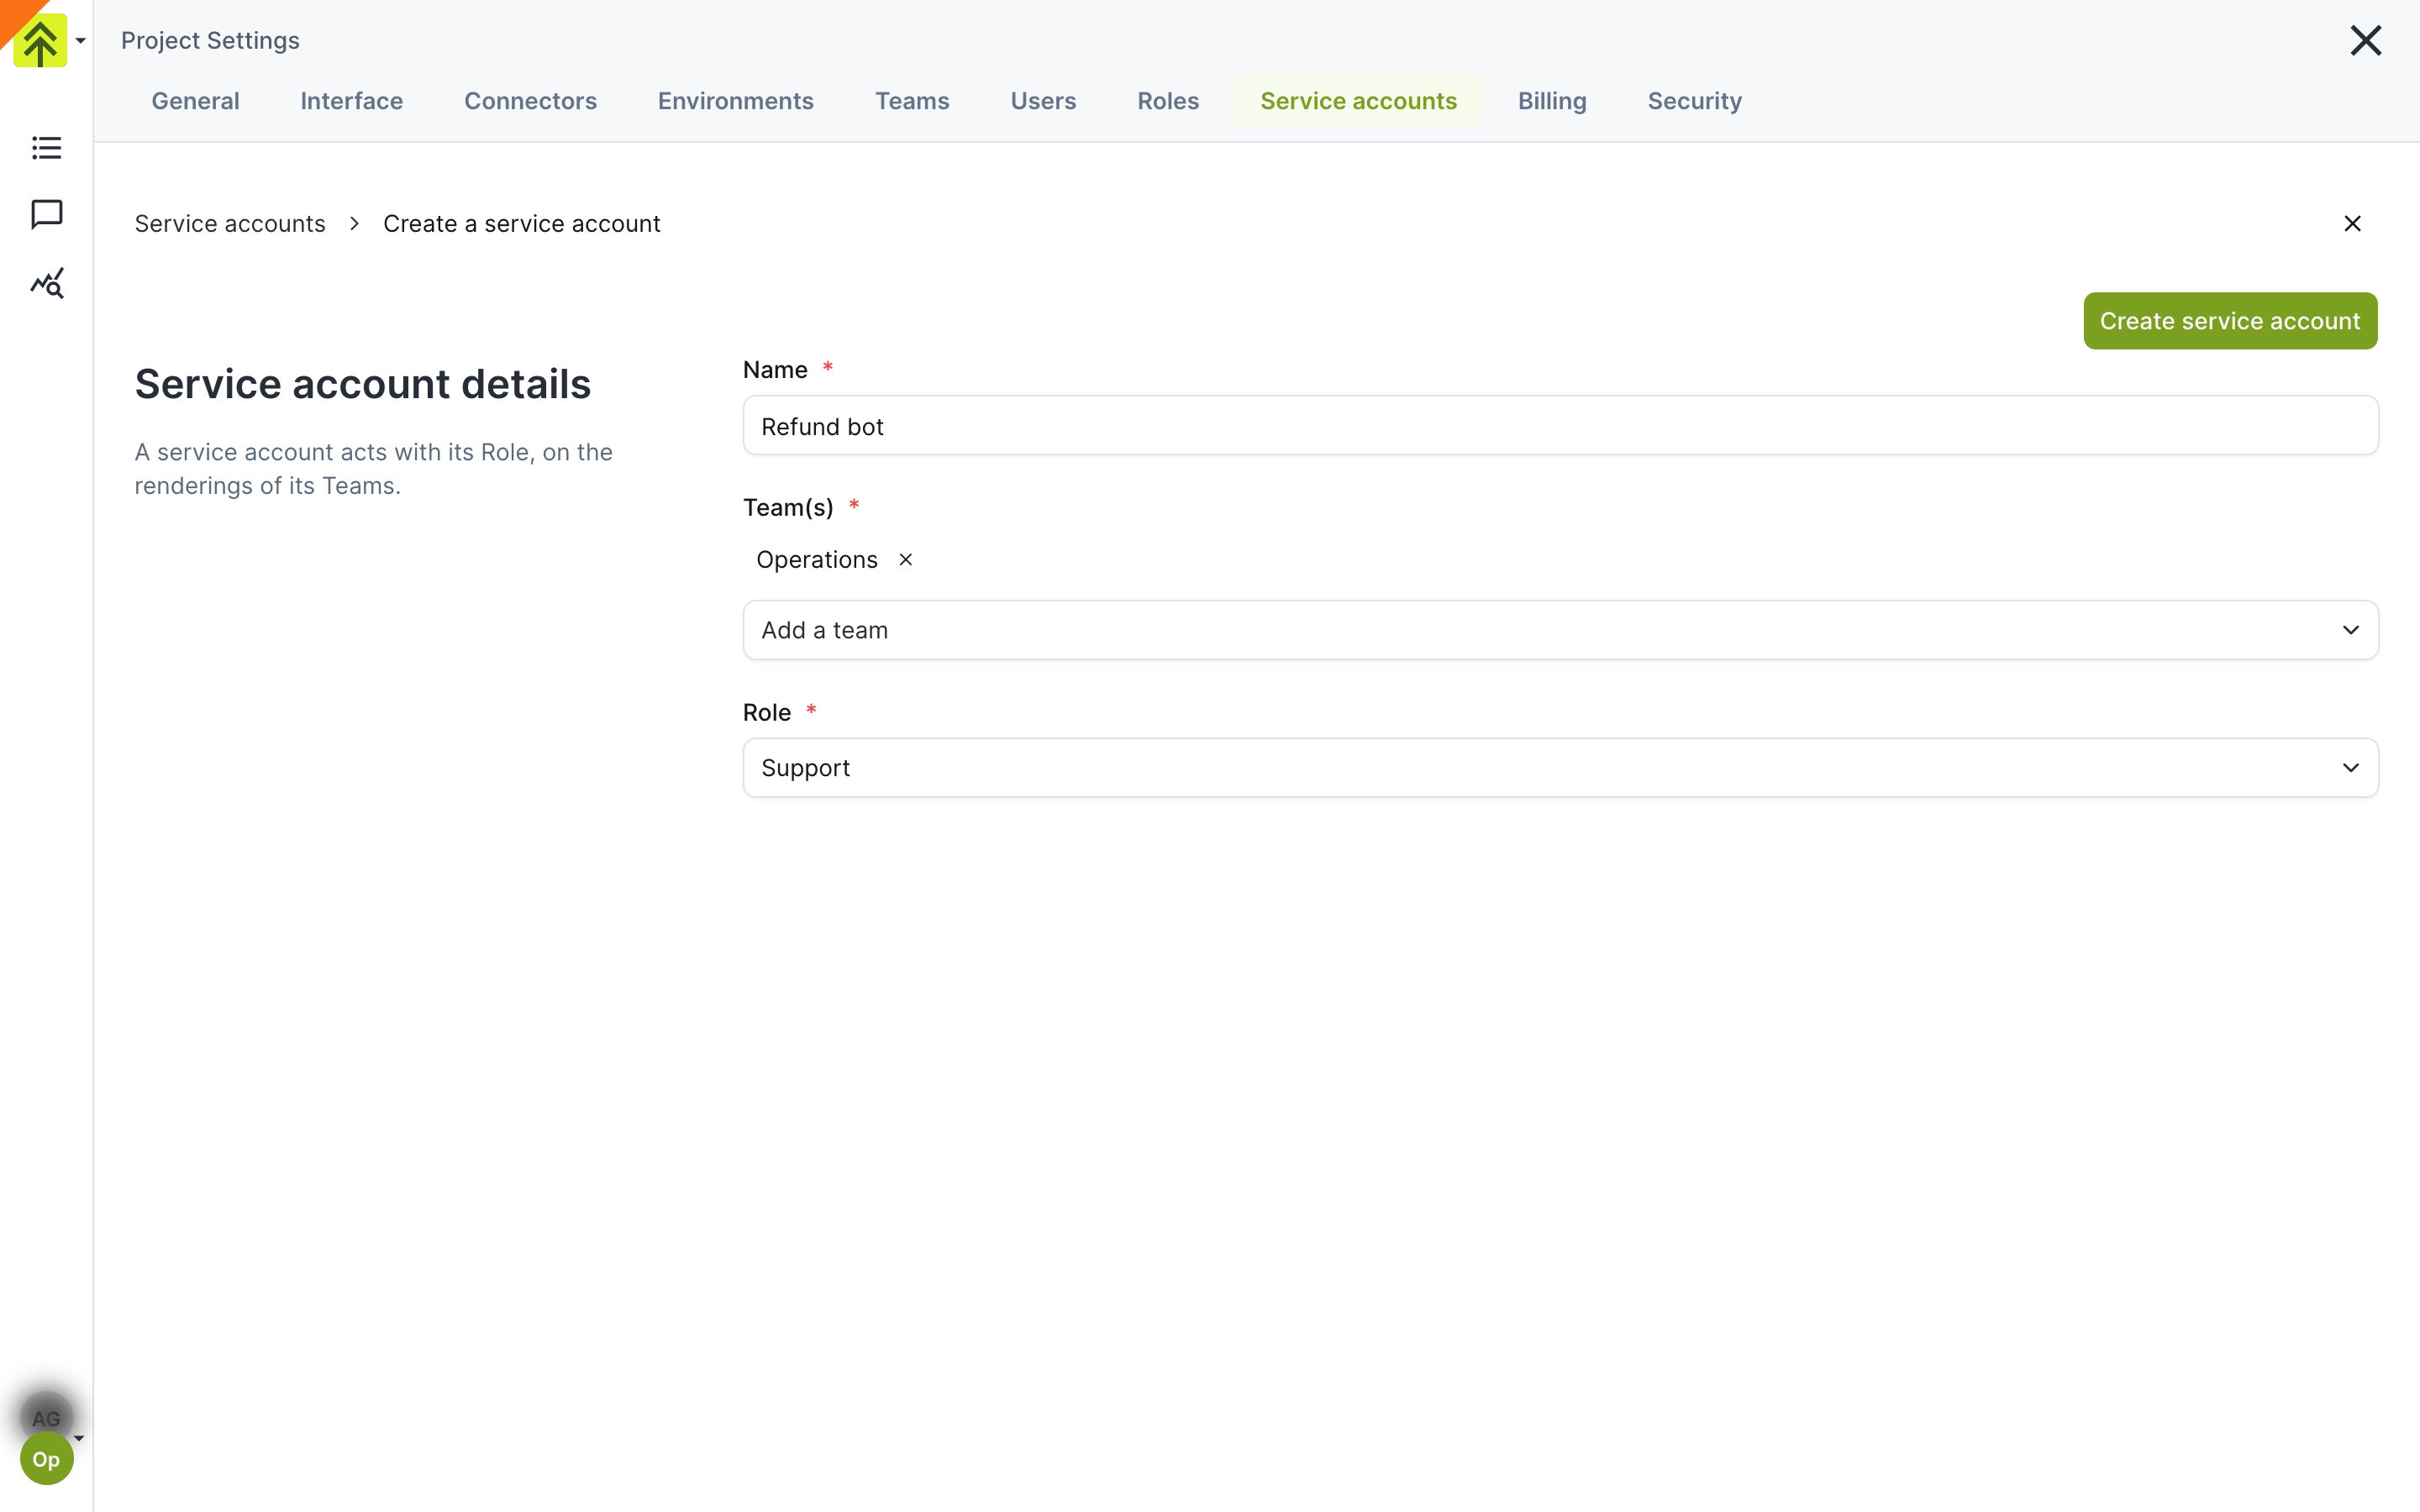2420x1512 pixels.
Task: Open the Billing tab
Action: point(1552,101)
